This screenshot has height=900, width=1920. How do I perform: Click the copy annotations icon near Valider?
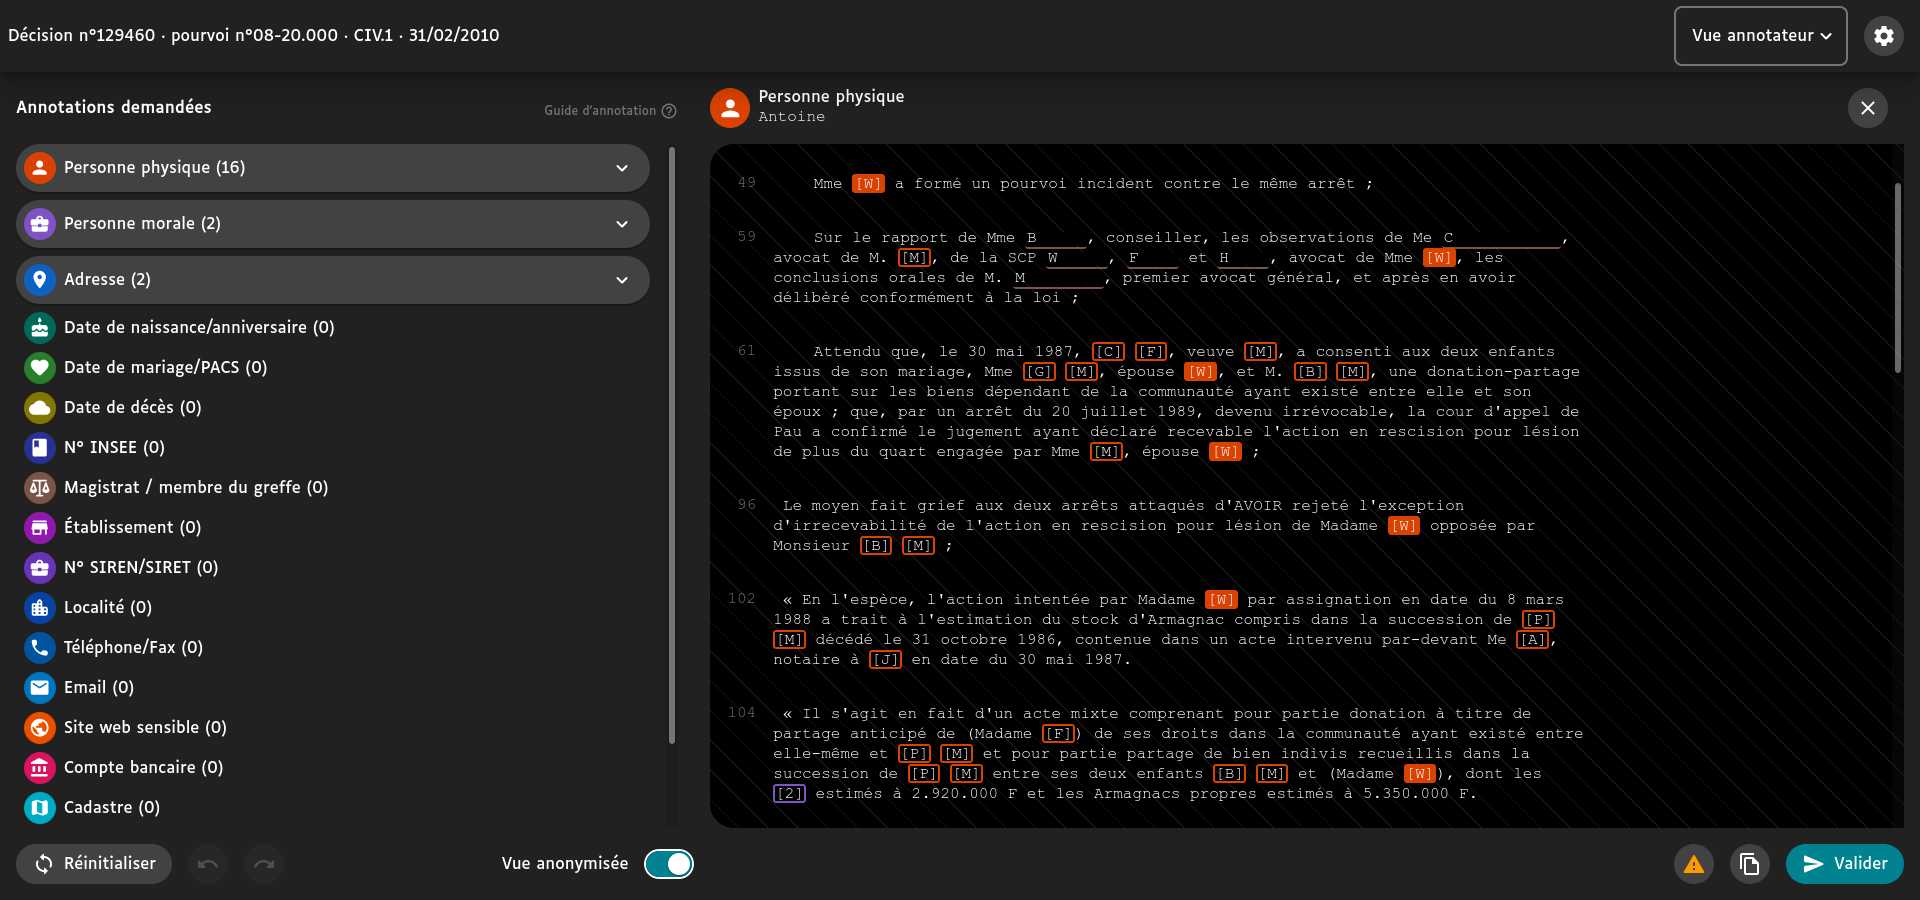point(1750,864)
